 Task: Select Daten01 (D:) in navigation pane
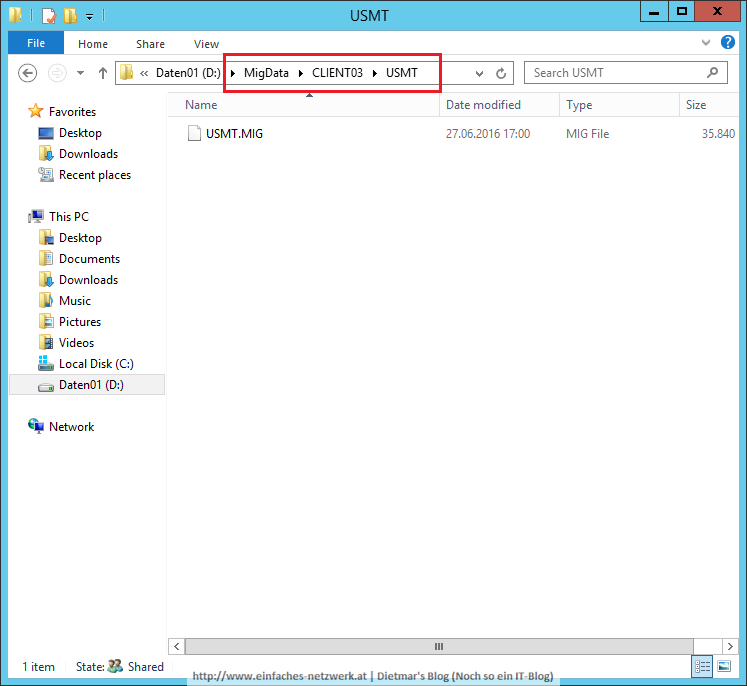87,385
